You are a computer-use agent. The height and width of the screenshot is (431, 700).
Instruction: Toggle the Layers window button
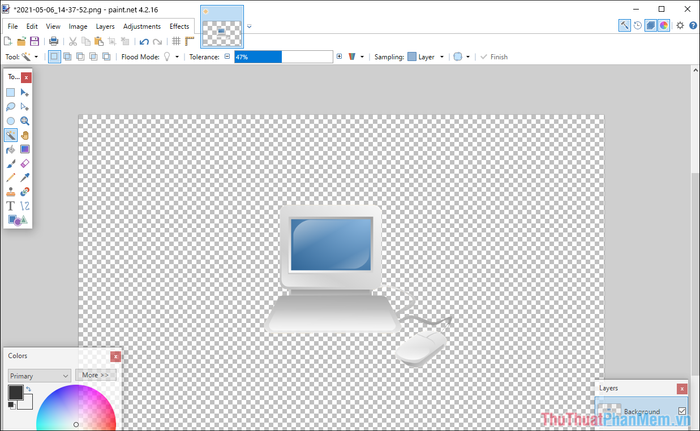(x=651, y=25)
